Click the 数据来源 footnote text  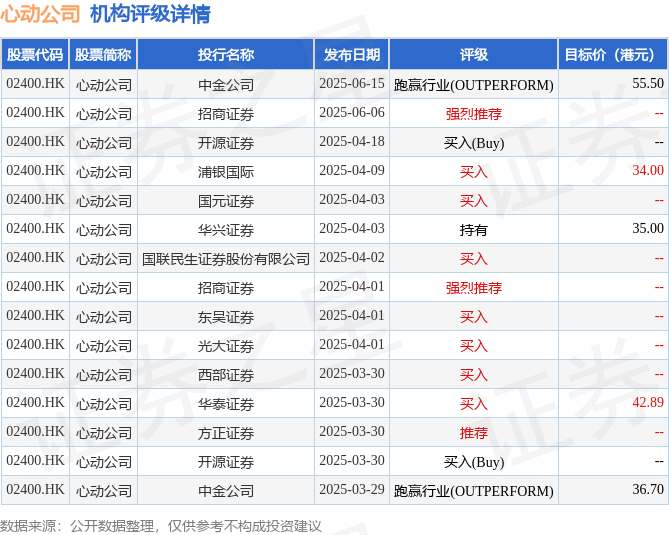160,526
